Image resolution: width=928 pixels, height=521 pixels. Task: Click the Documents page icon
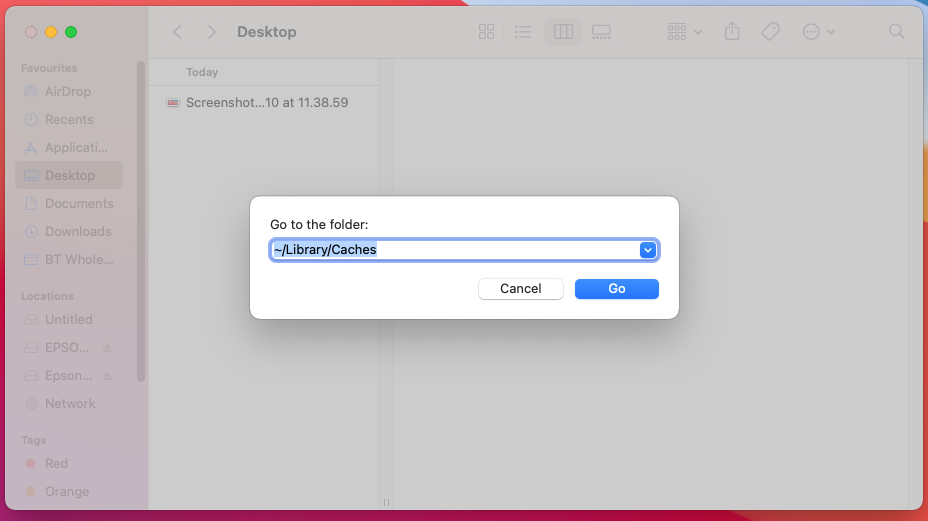[x=31, y=204]
